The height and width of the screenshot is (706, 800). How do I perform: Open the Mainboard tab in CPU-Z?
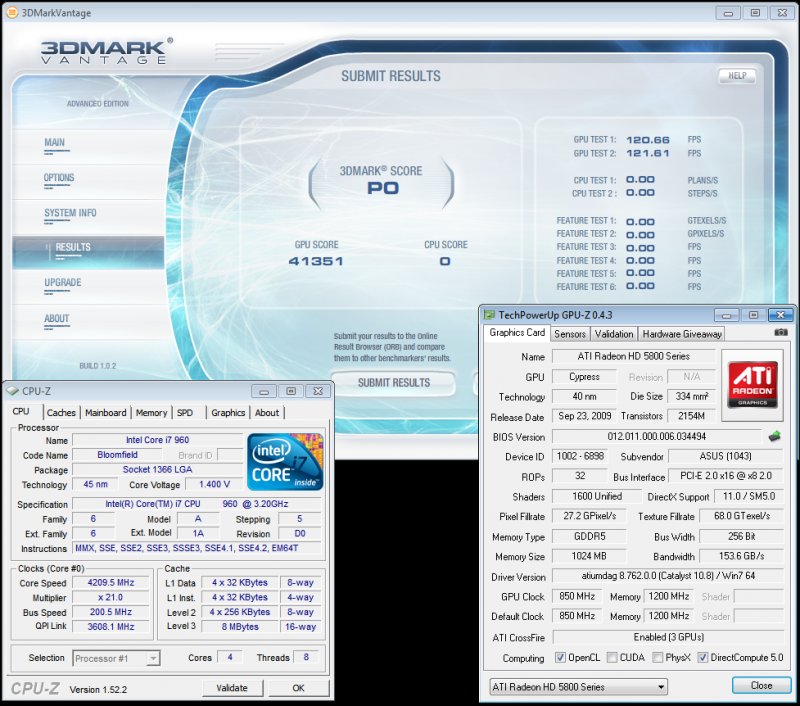106,413
